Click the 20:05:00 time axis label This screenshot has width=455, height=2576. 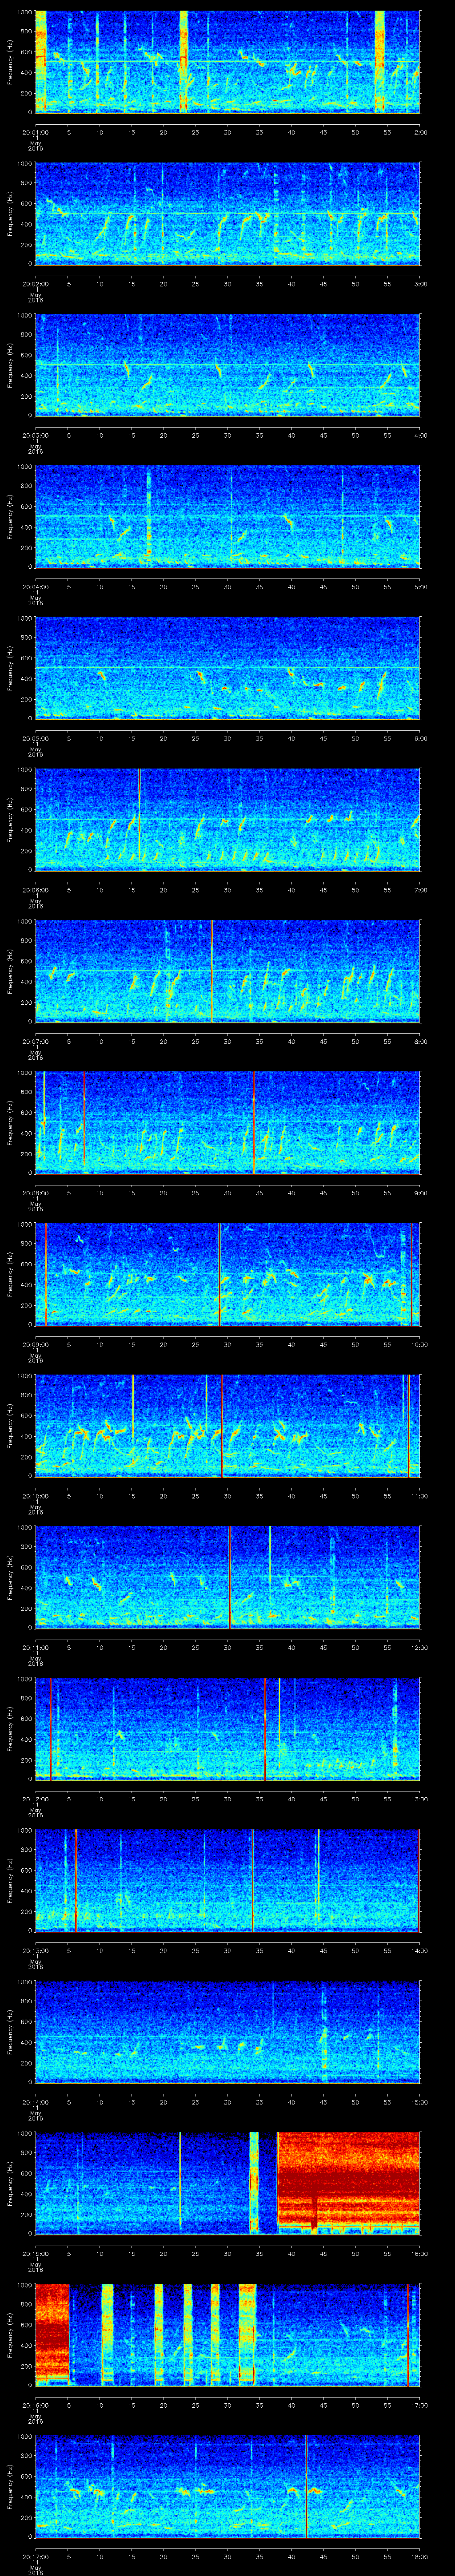35,737
